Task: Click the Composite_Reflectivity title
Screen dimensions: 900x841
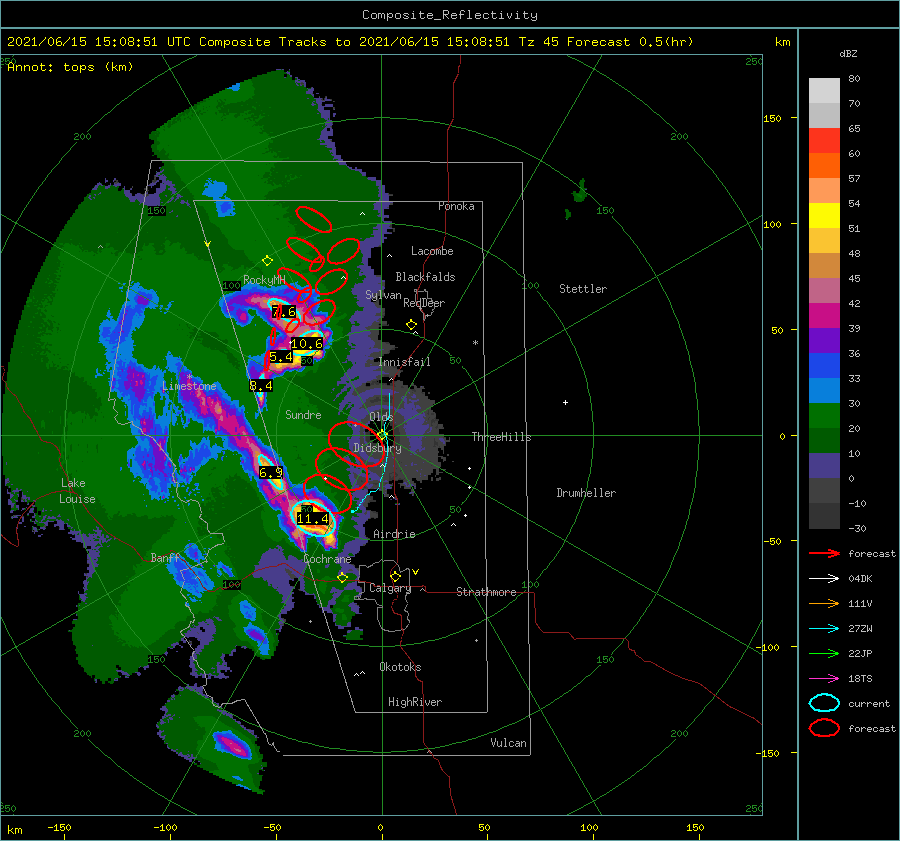Action: tap(449, 15)
